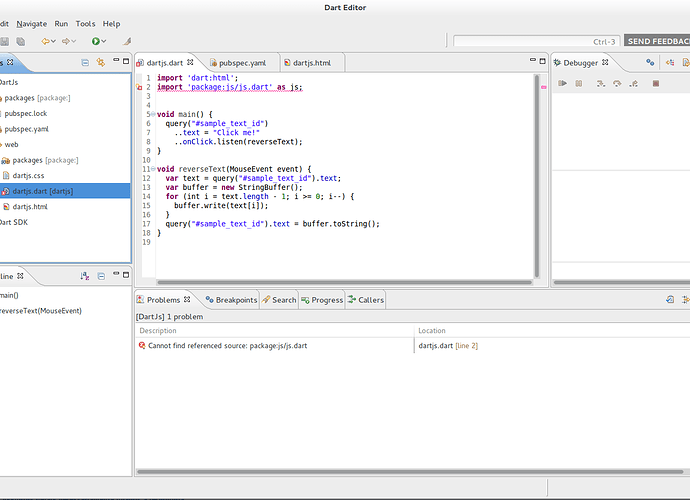Click the Terminate debugger stop icon

point(656,83)
